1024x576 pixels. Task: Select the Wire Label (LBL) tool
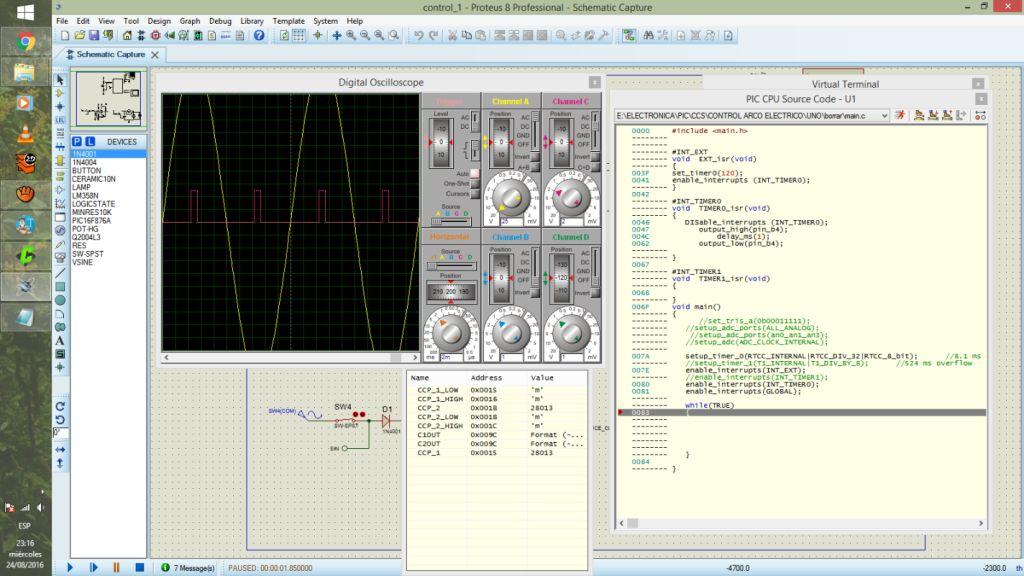[x=60, y=121]
